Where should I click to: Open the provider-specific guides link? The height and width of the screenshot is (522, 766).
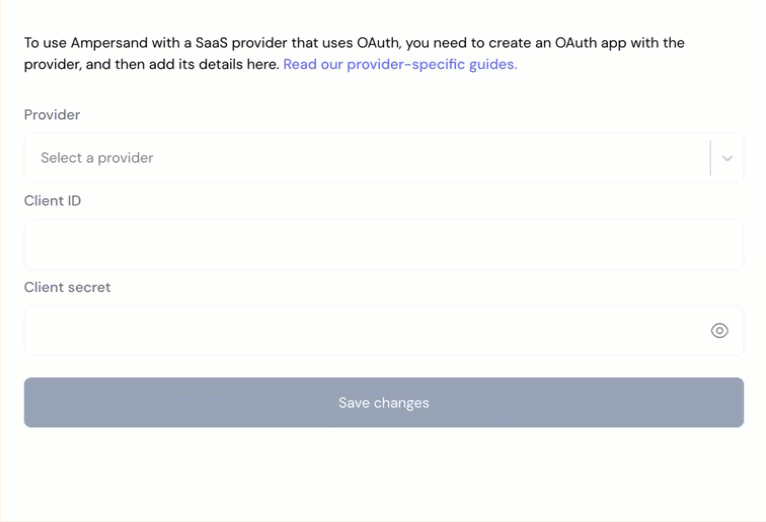click(400, 64)
